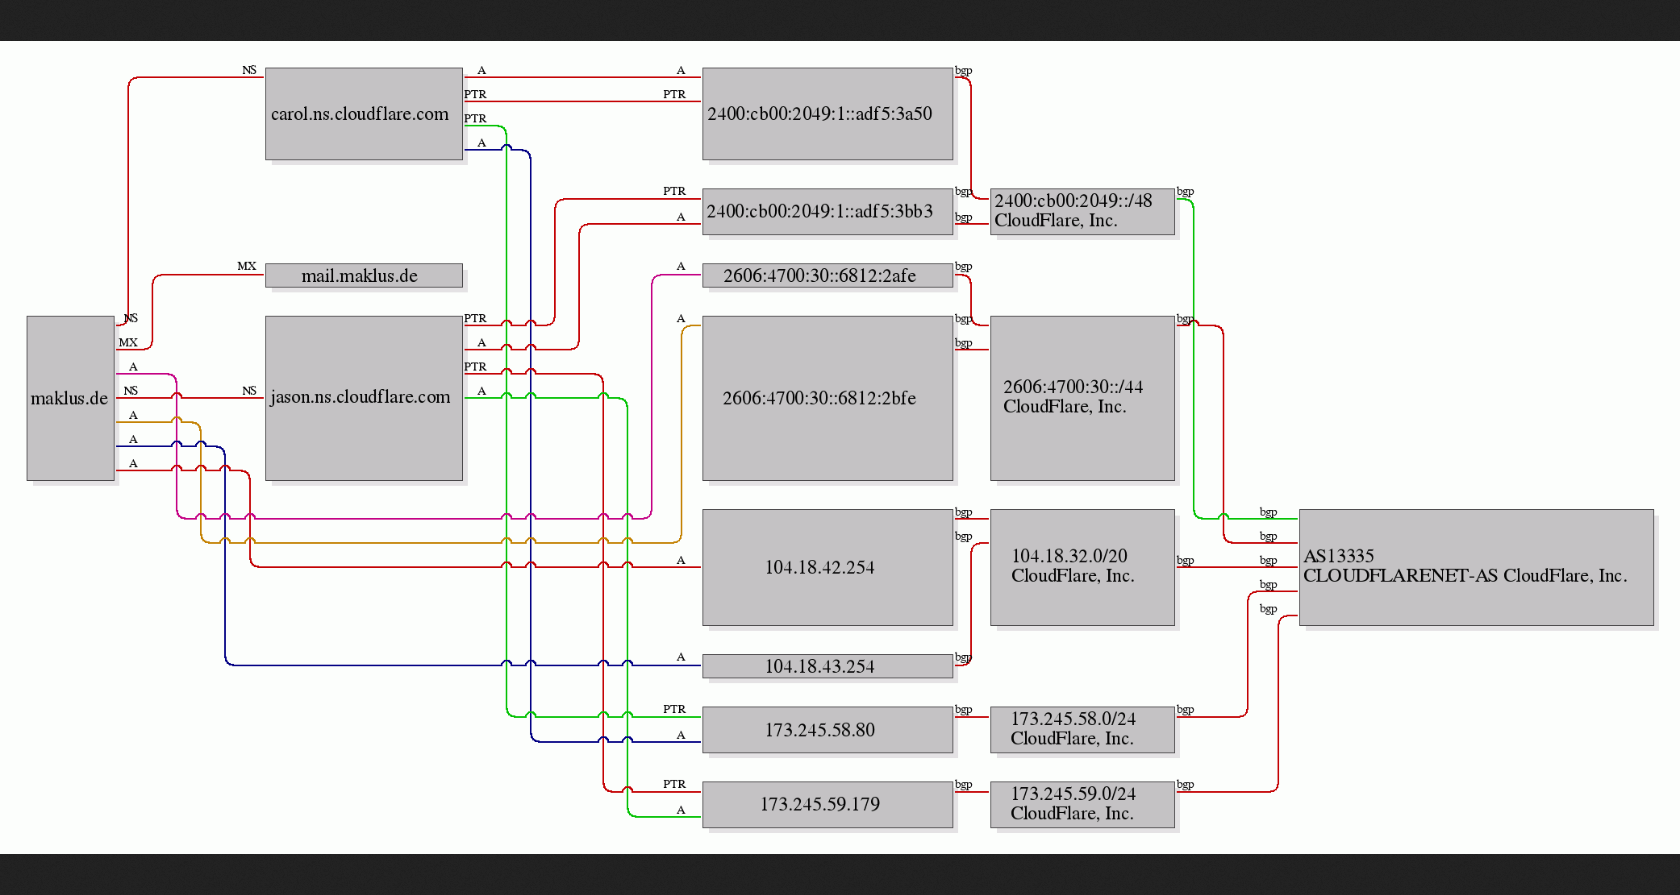Click the bgp label right of 2400:cb00:2049:1::adf5:3a50

[x=963, y=71]
